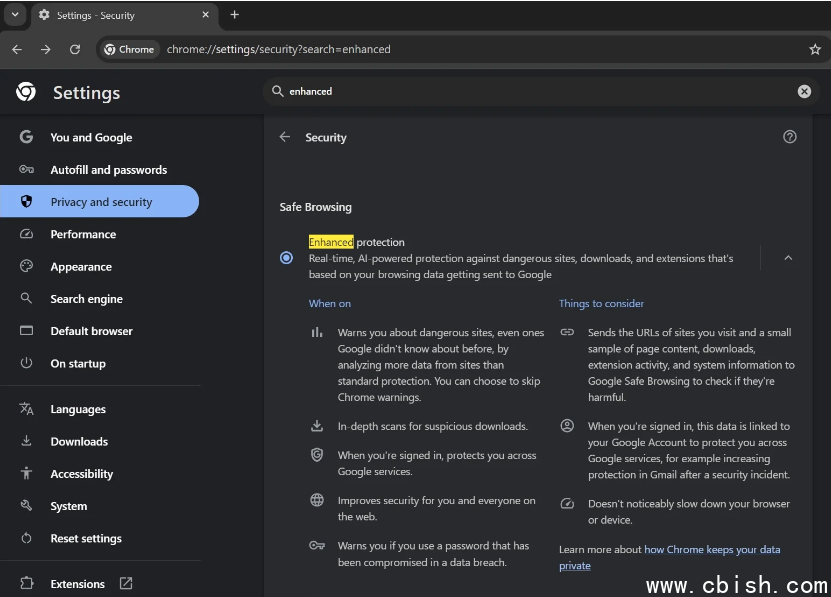The image size is (831, 597).
Task: Open the Appearance settings section
Action: click(81, 267)
